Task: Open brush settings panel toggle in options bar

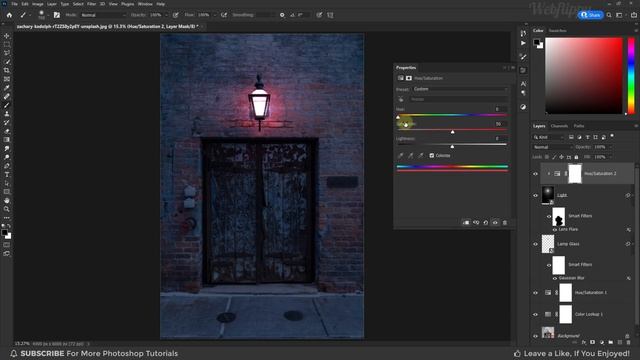Action: click(x=57, y=15)
